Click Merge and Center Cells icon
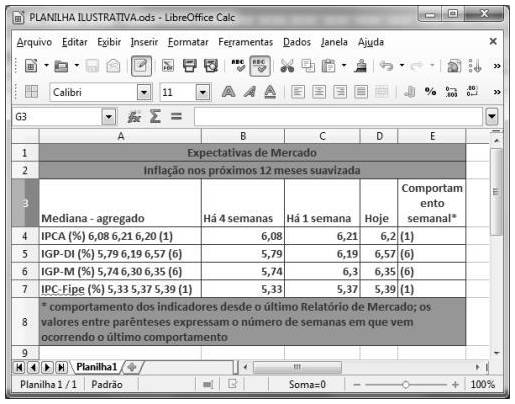515x404 pixels. [x=382, y=92]
